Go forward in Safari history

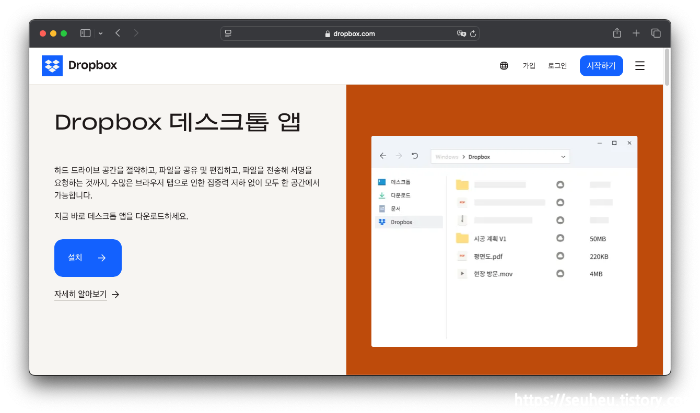[136, 33]
